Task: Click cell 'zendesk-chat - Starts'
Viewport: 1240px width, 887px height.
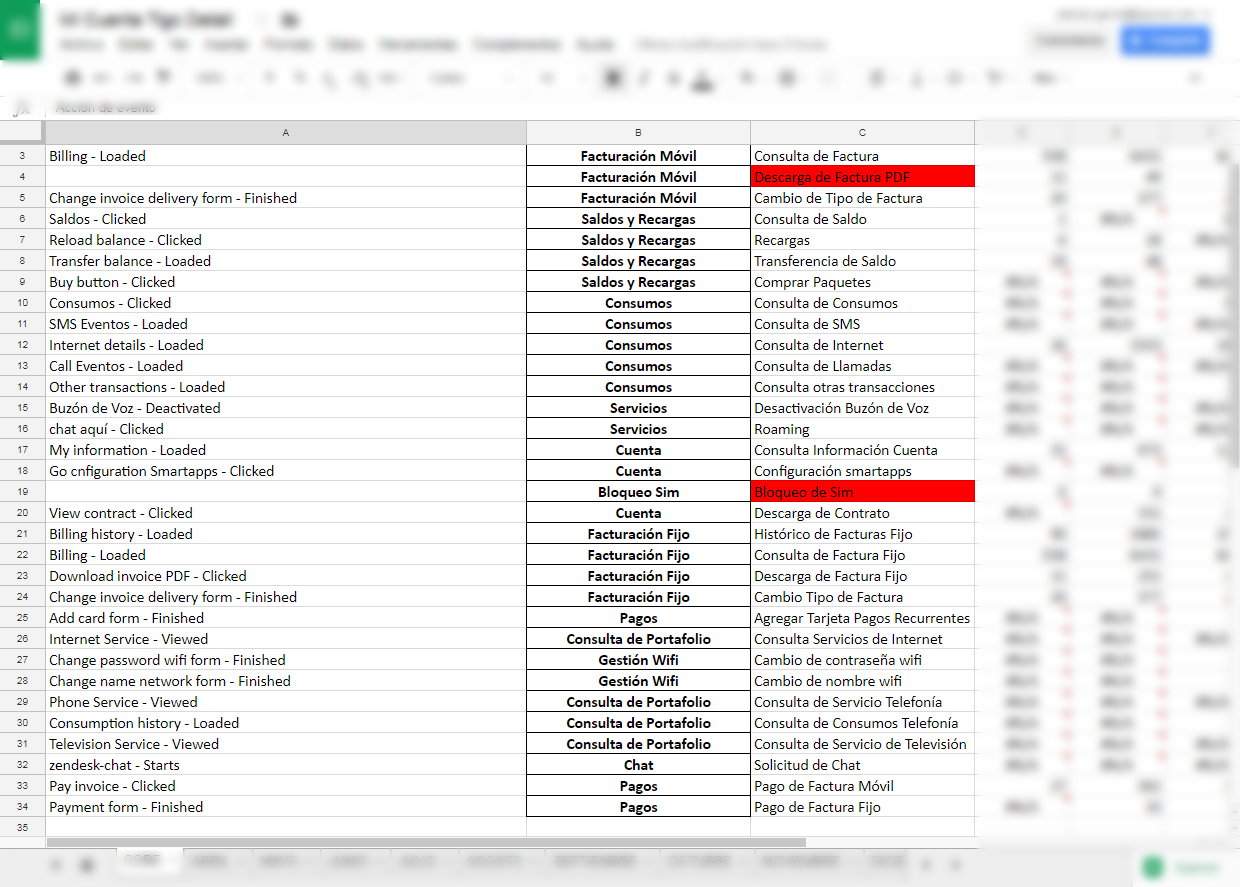Action: point(286,765)
